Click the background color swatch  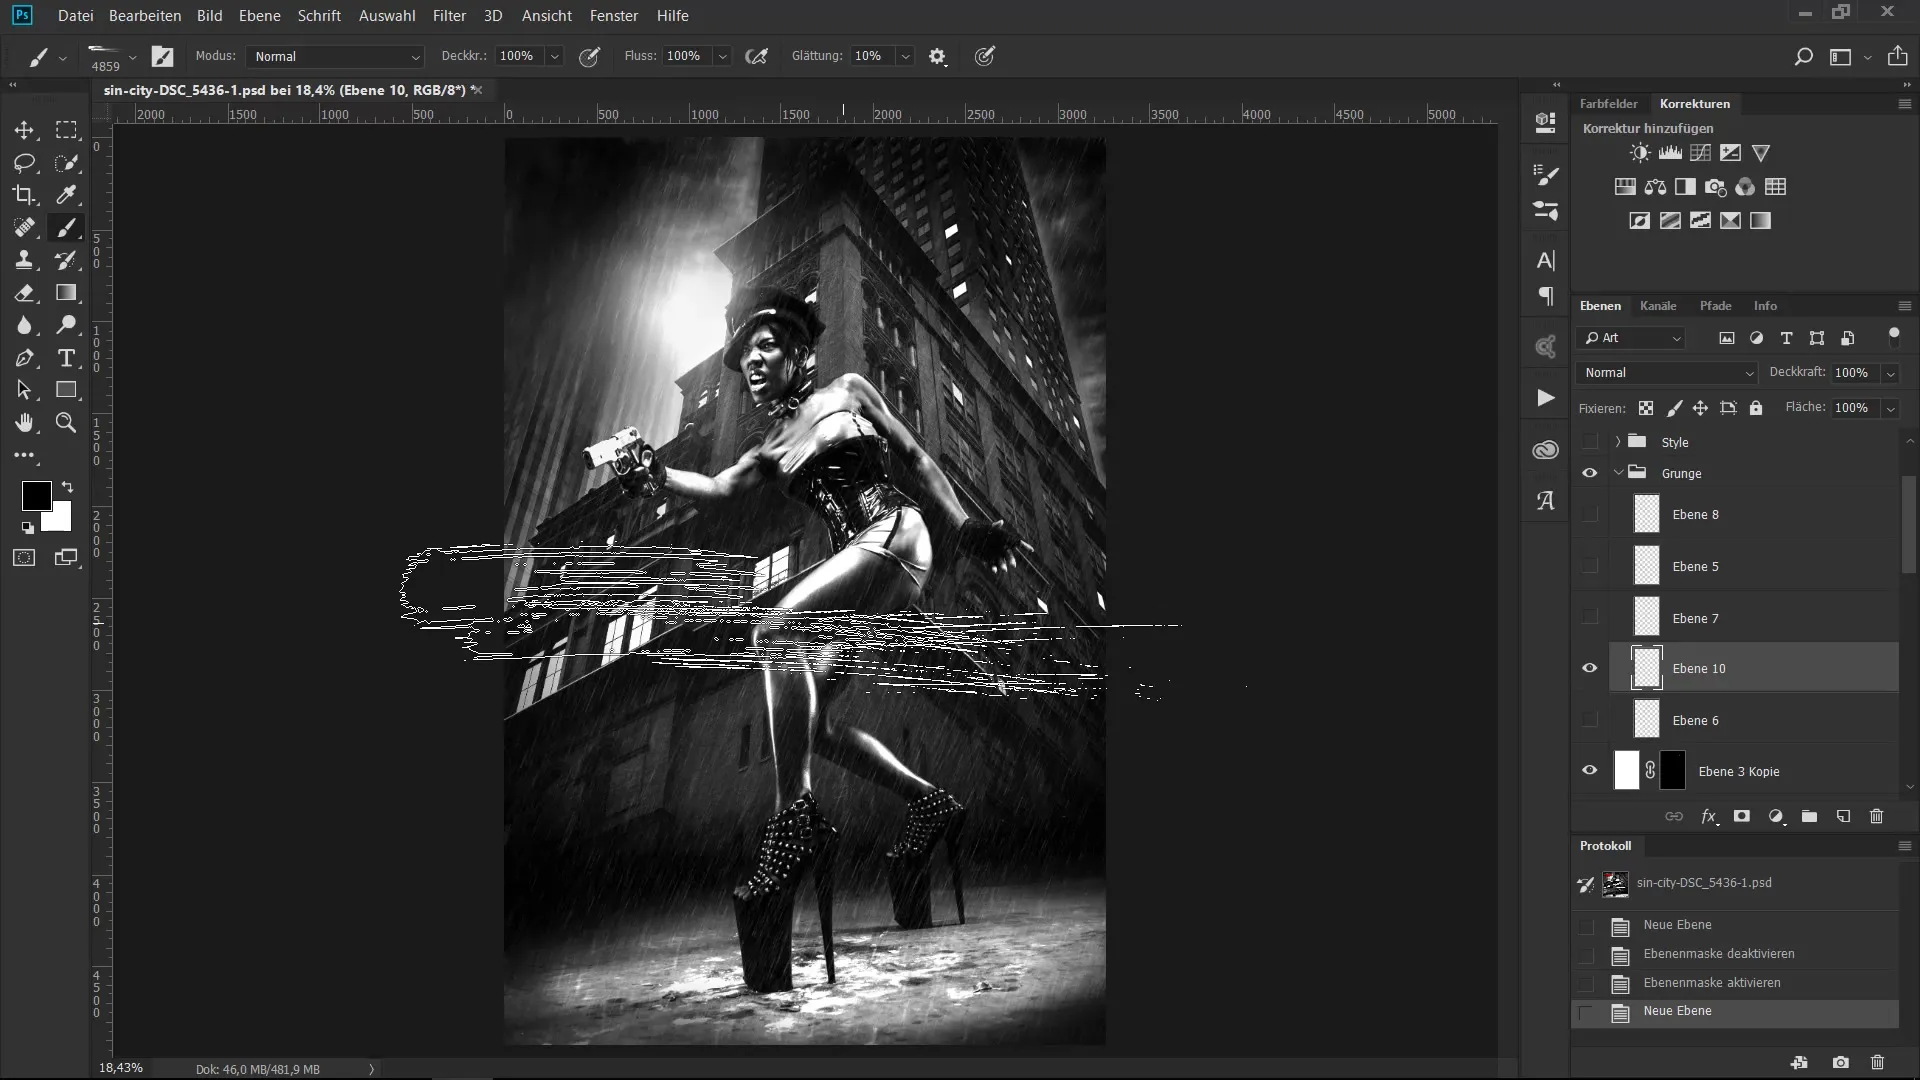click(x=60, y=520)
